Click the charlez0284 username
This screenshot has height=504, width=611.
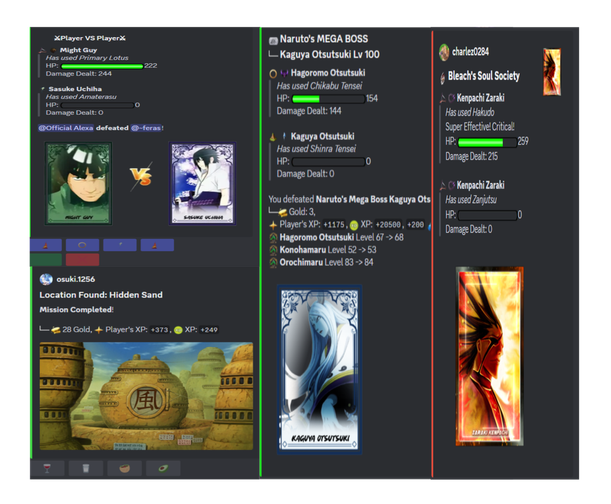[x=470, y=51]
